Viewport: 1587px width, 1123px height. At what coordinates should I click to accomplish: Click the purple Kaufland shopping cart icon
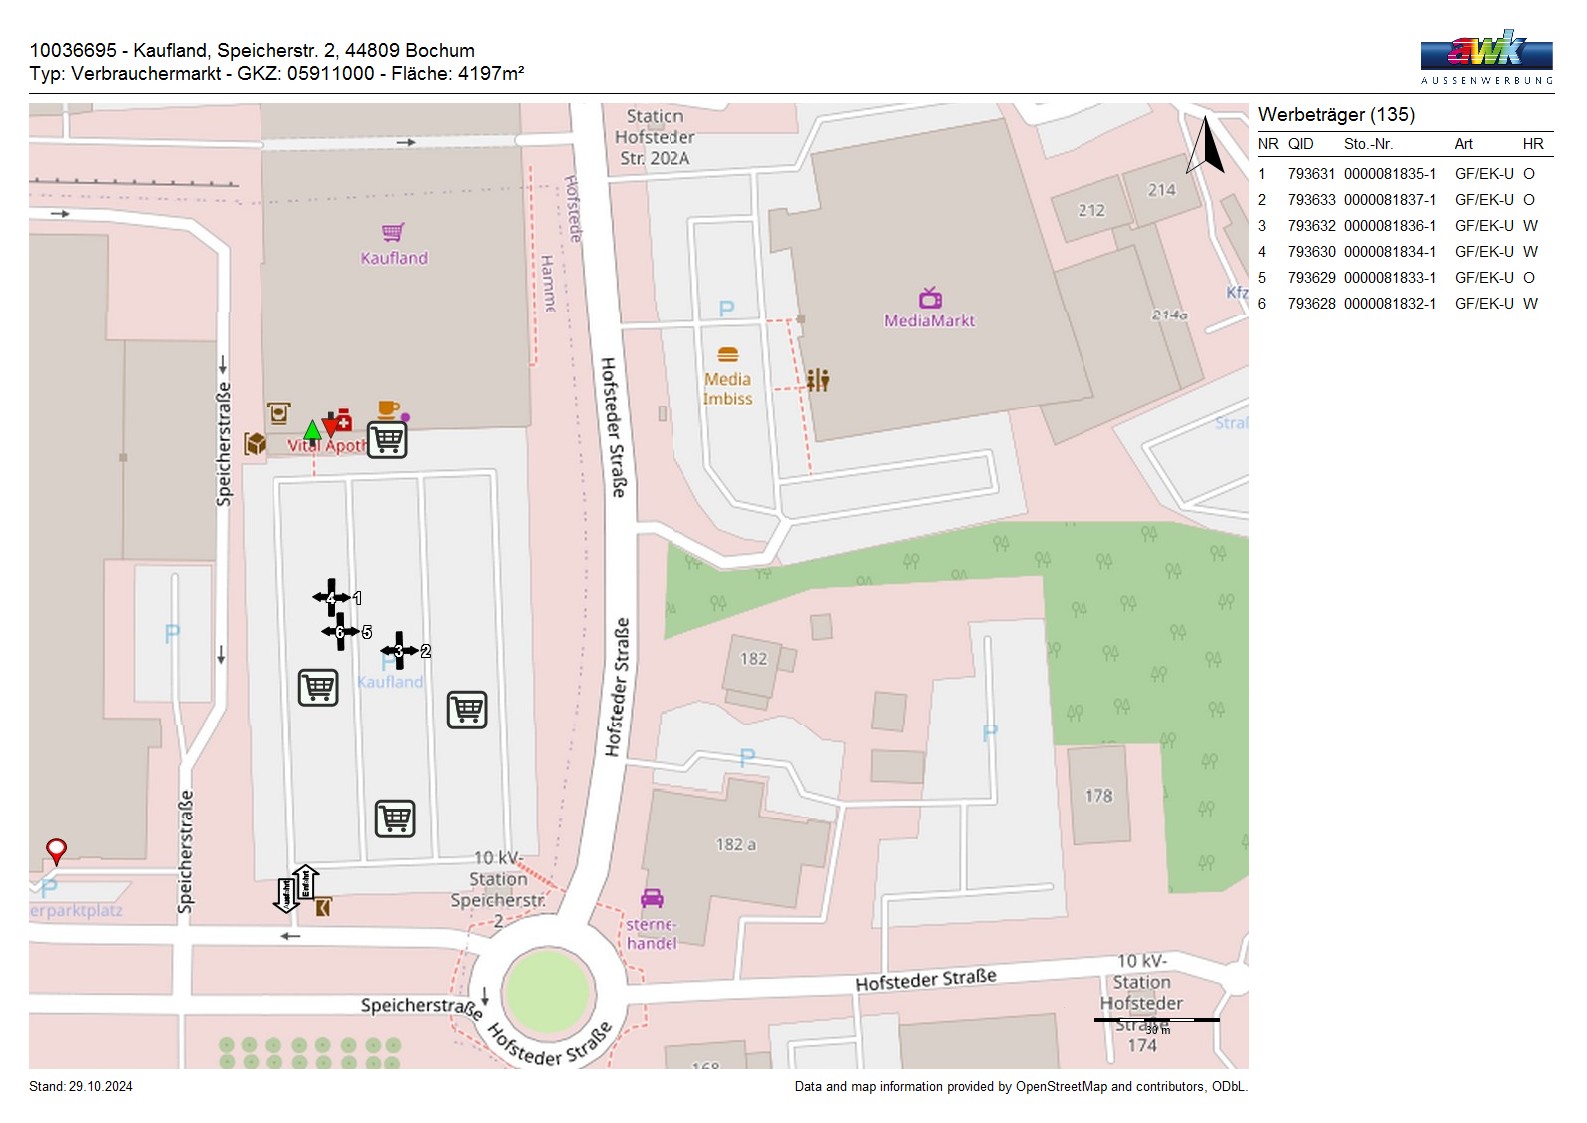[x=393, y=233]
